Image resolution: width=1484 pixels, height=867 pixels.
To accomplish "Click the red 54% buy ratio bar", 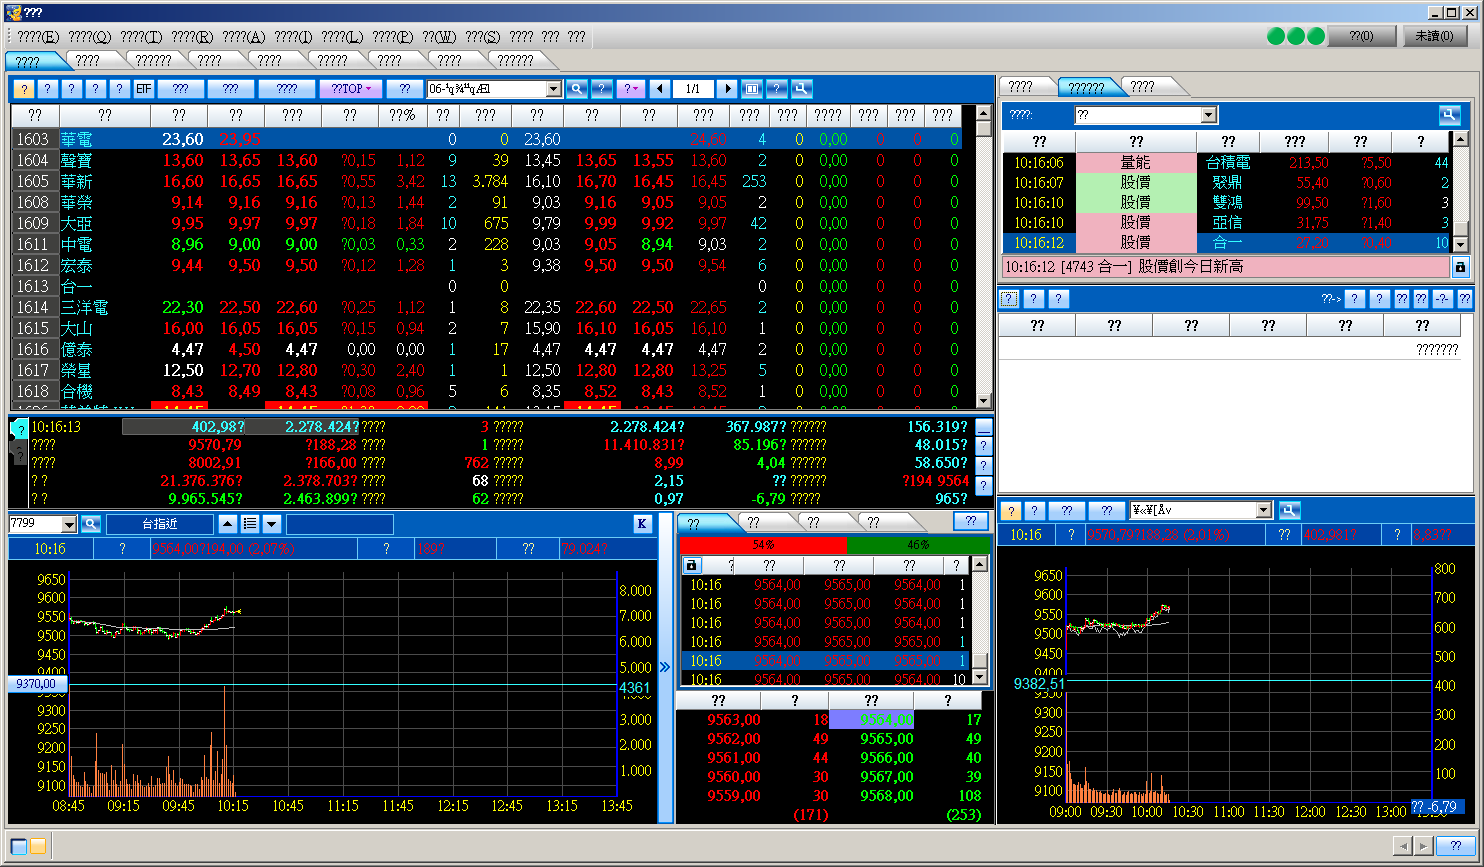I will (762, 545).
